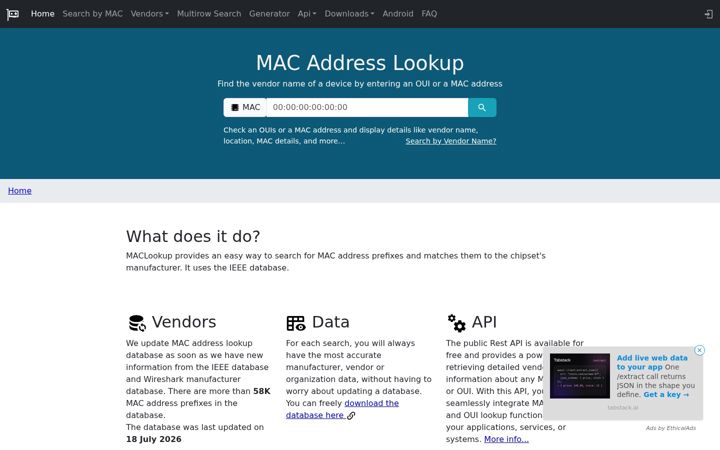Screen dimensions: 720x450
Task: Click the magnifier search button
Action: point(482,107)
